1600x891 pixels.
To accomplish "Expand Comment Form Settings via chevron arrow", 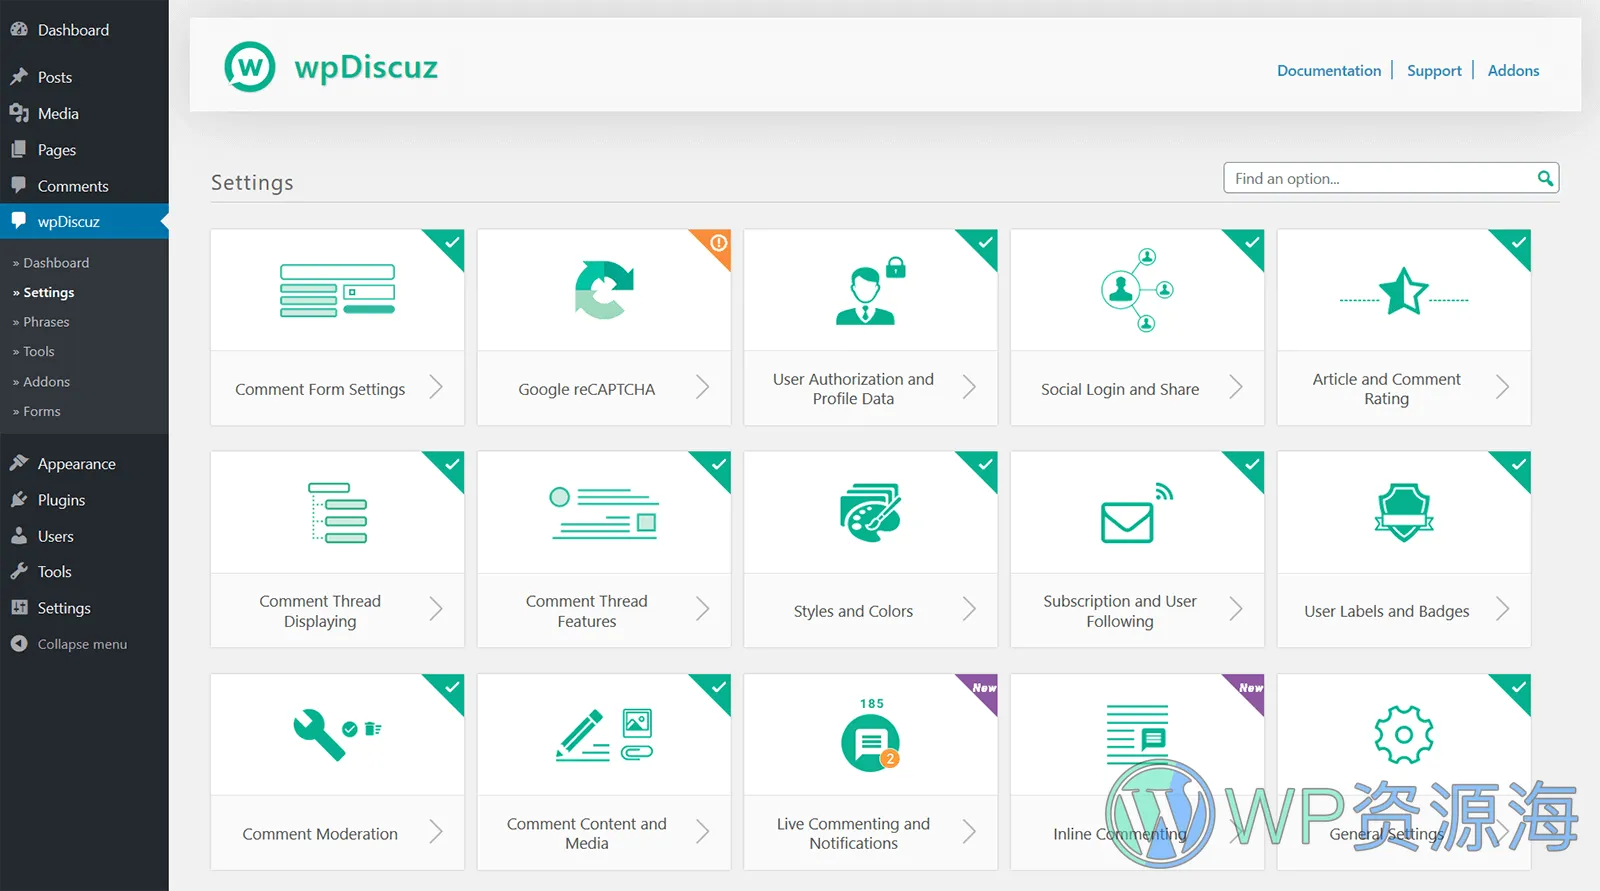I will click(x=436, y=387).
